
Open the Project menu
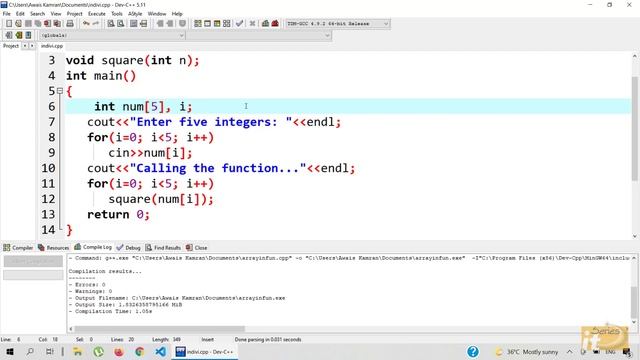[x=74, y=13]
